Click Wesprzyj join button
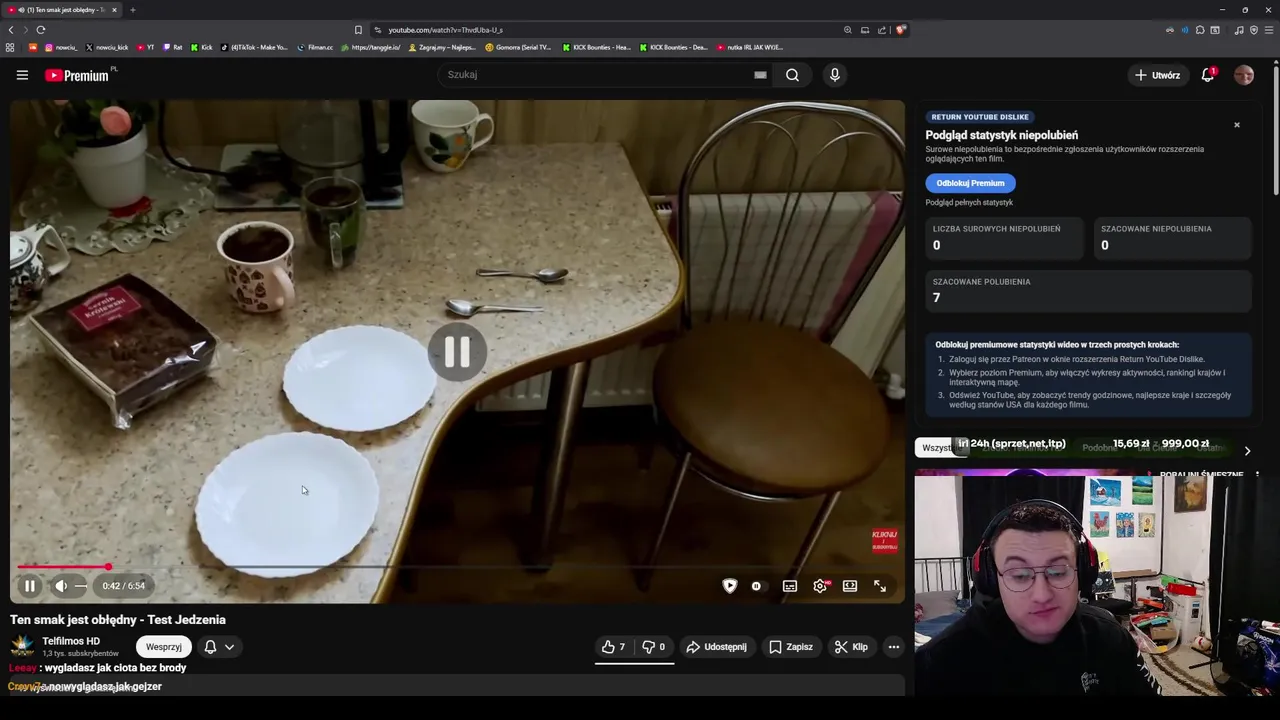The image size is (1280, 720). coord(164,647)
